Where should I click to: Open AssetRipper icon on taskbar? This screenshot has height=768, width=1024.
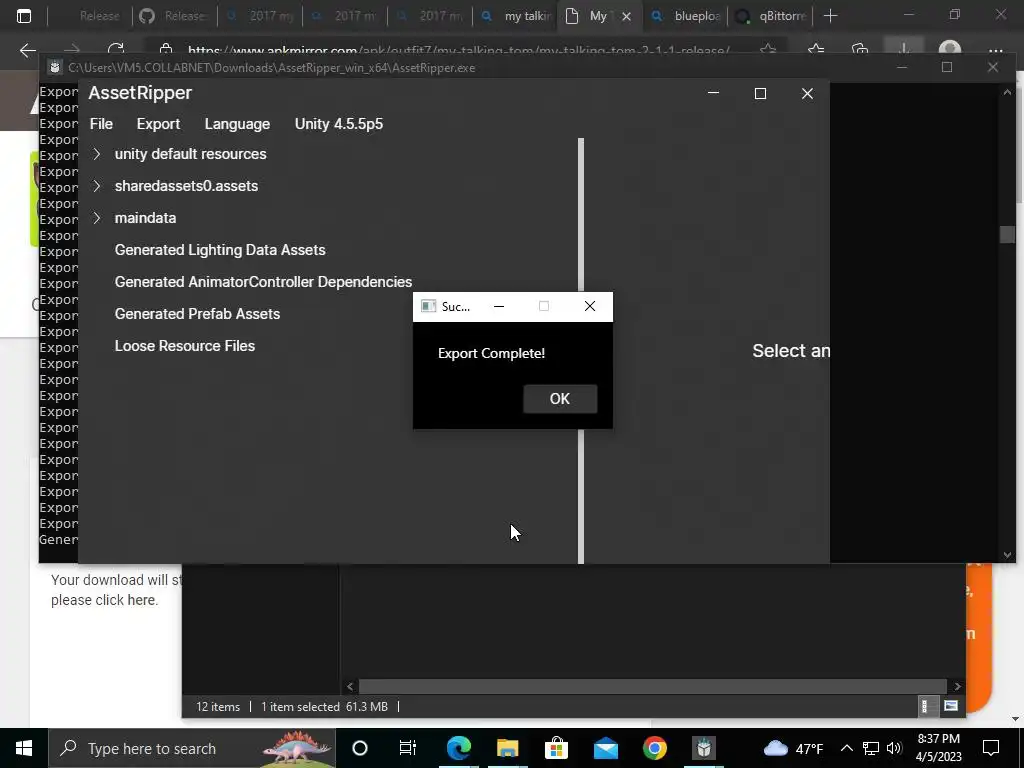(x=703, y=748)
